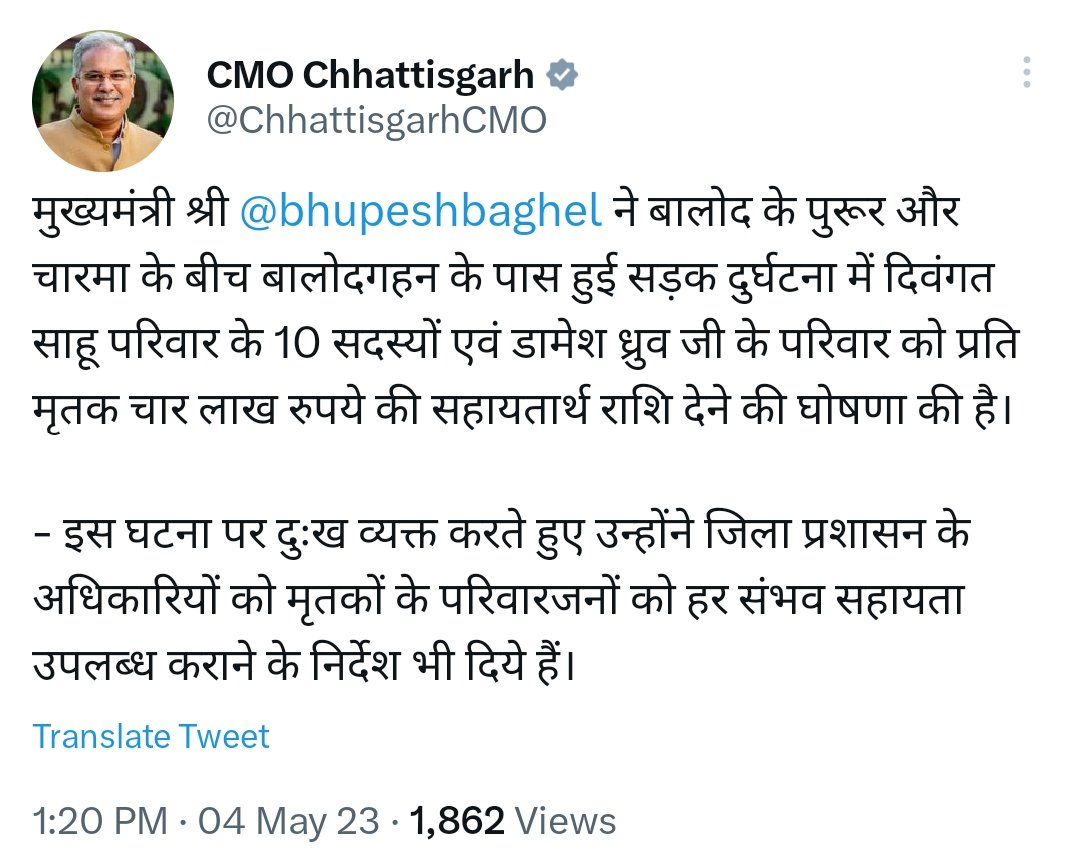The height and width of the screenshot is (867, 1073).
Task: Open the three-dot more options menu
Action: tap(1027, 73)
